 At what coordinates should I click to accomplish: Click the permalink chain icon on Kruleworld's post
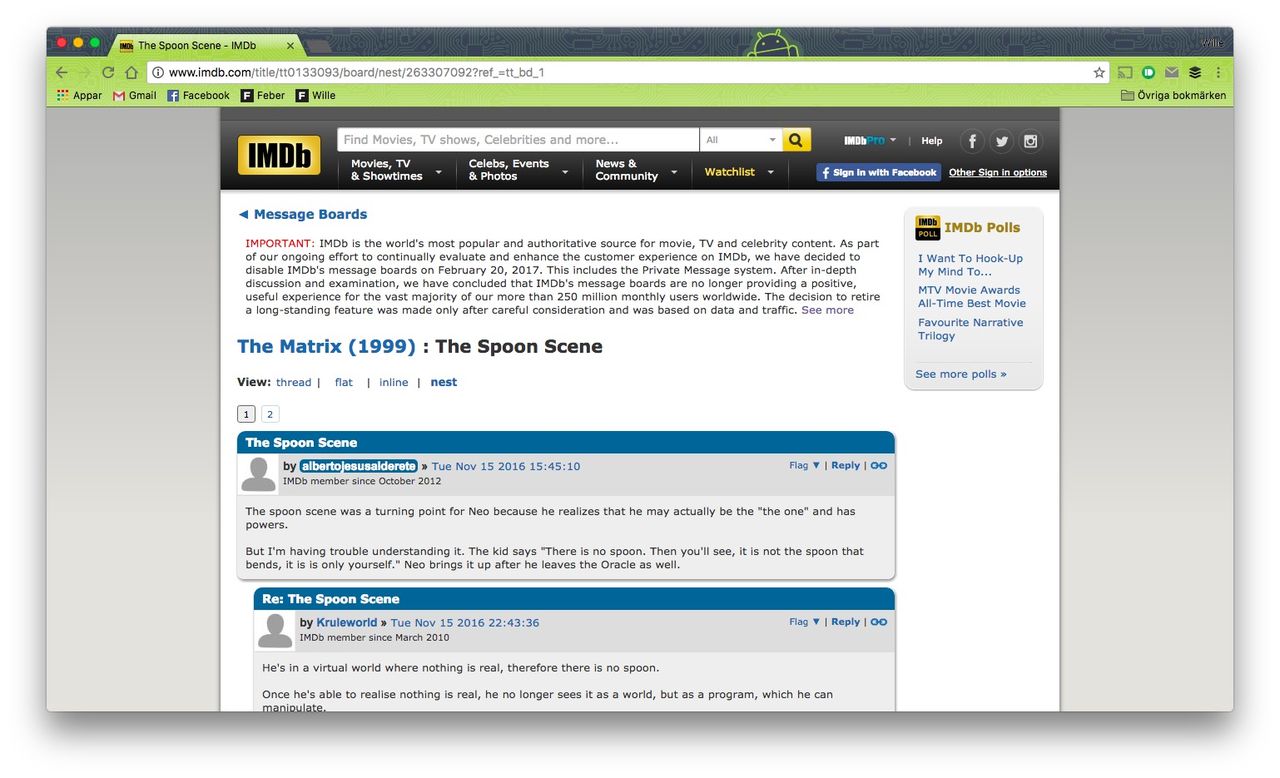pyautogui.click(x=878, y=621)
